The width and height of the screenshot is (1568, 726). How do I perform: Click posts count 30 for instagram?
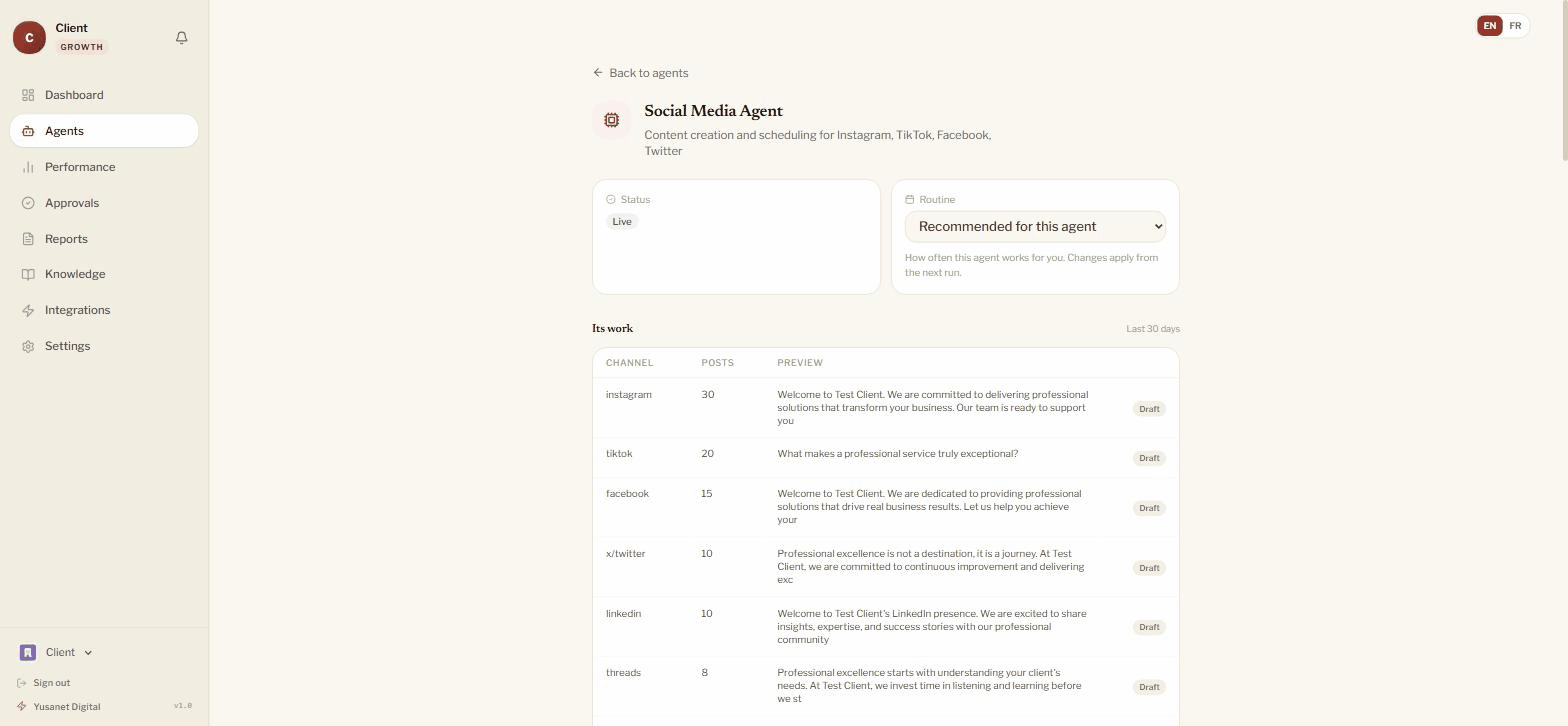pyautogui.click(x=708, y=395)
